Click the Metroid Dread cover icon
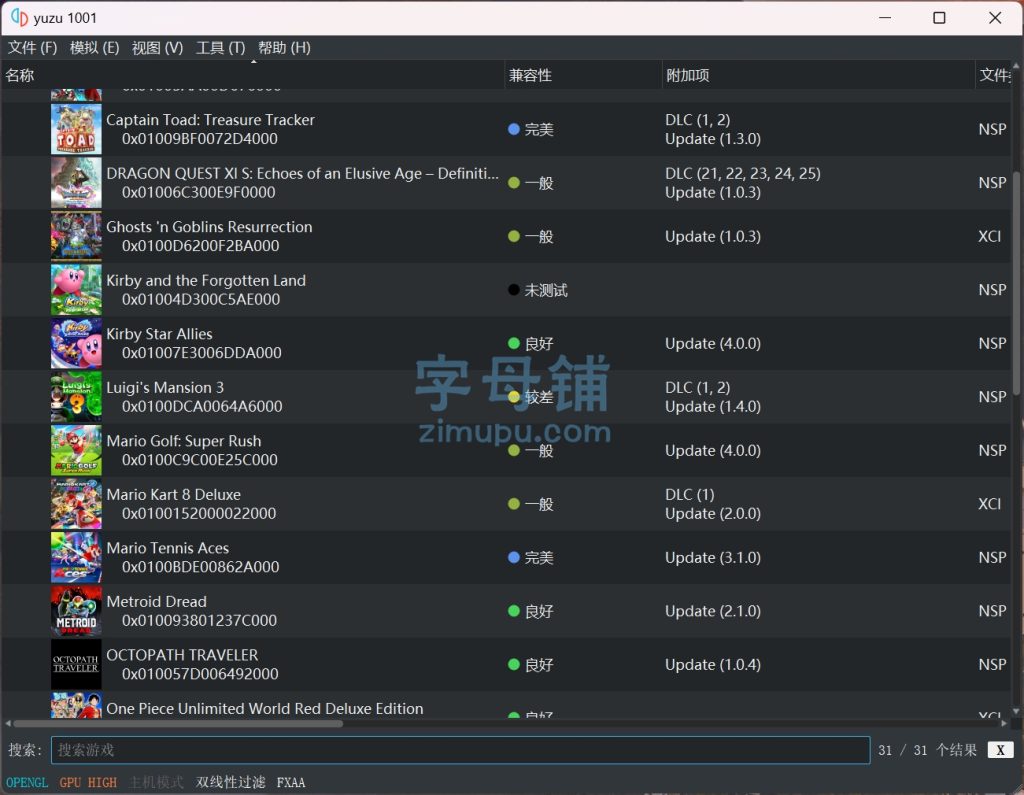This screenshot has height=795, width=1024. [76, 611]
